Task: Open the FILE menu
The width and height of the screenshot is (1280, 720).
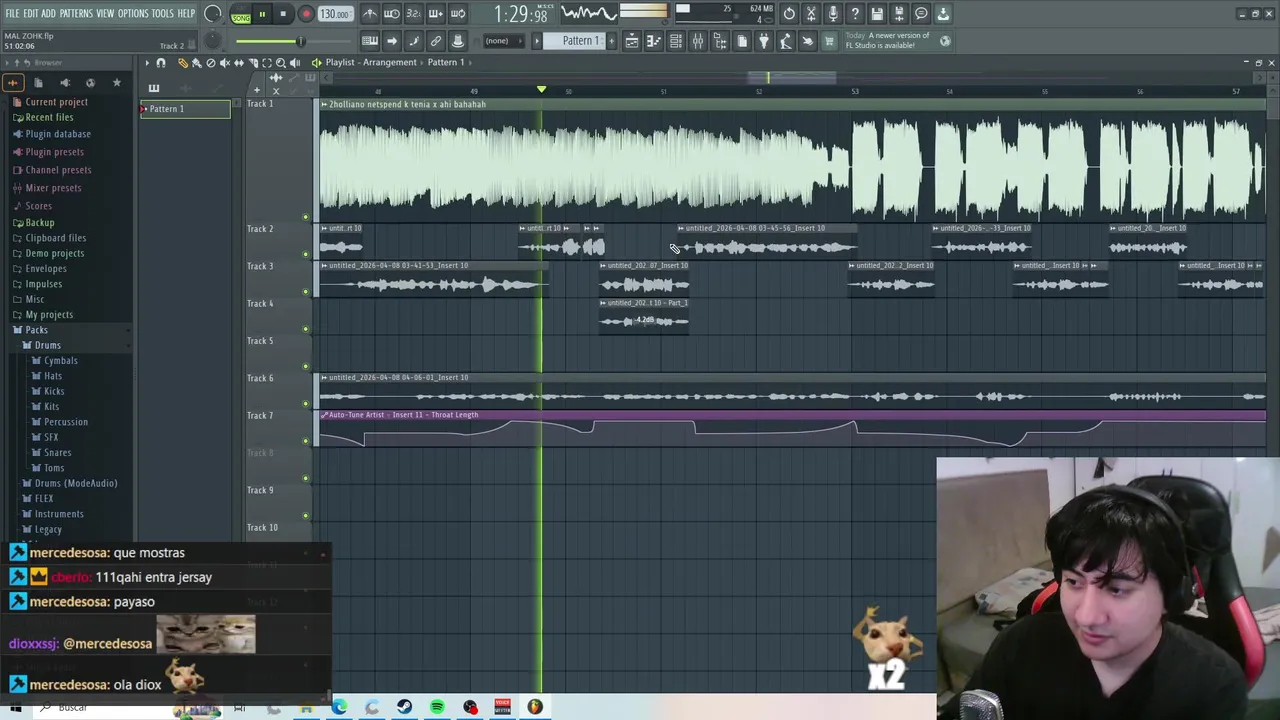Action: pyautogui.click(x=12, y=14)
